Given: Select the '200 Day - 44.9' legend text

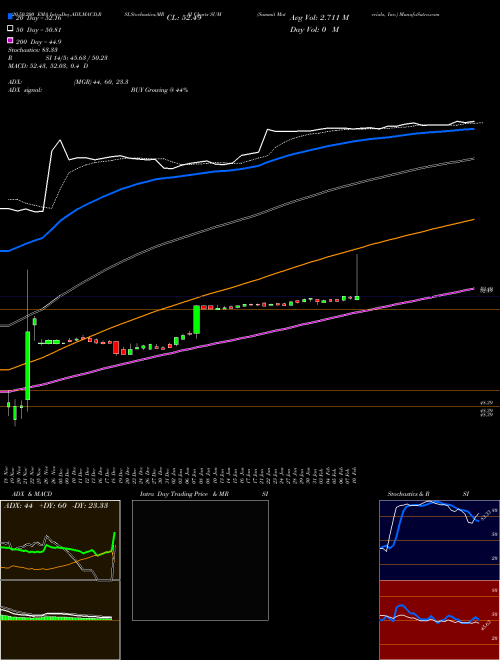Looking at the screenshot, I should 39,41.
